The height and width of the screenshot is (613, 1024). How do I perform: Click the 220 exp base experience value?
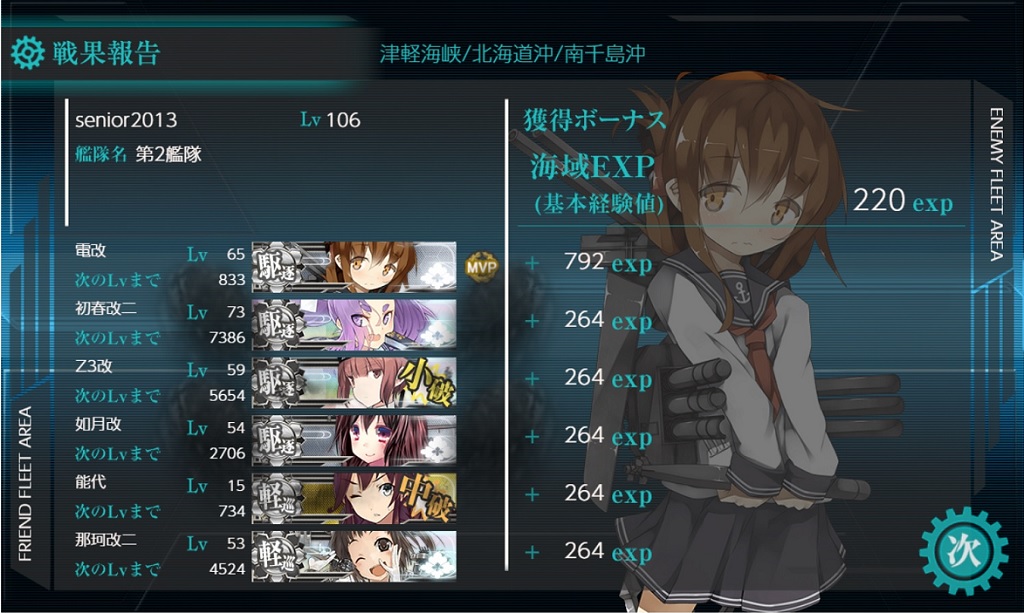[903, 200]
